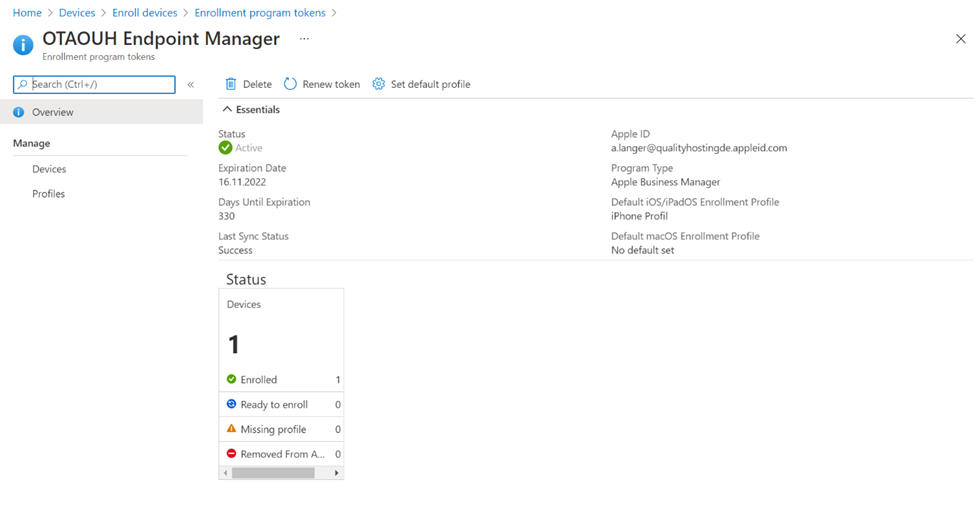
Task: Click the Delete trash icon
Action: [x=231, y=84]
